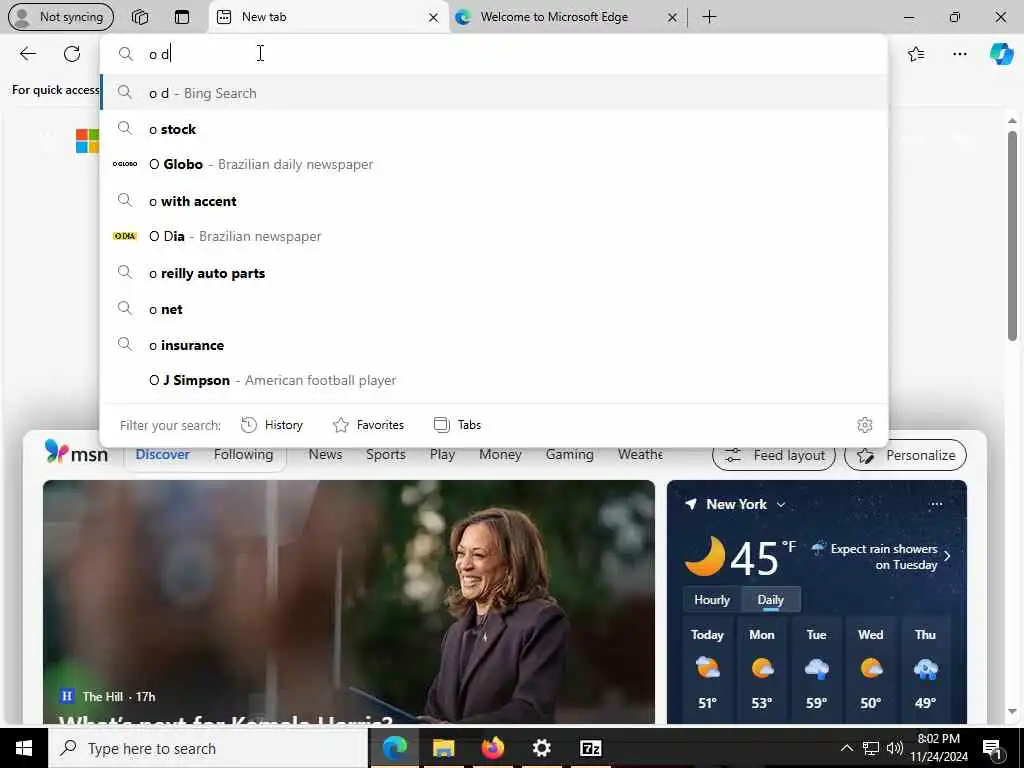This screenshot has height=768, width=1024.
Task: Open Settings gear from taskbar
Action: tap(541, 748)
